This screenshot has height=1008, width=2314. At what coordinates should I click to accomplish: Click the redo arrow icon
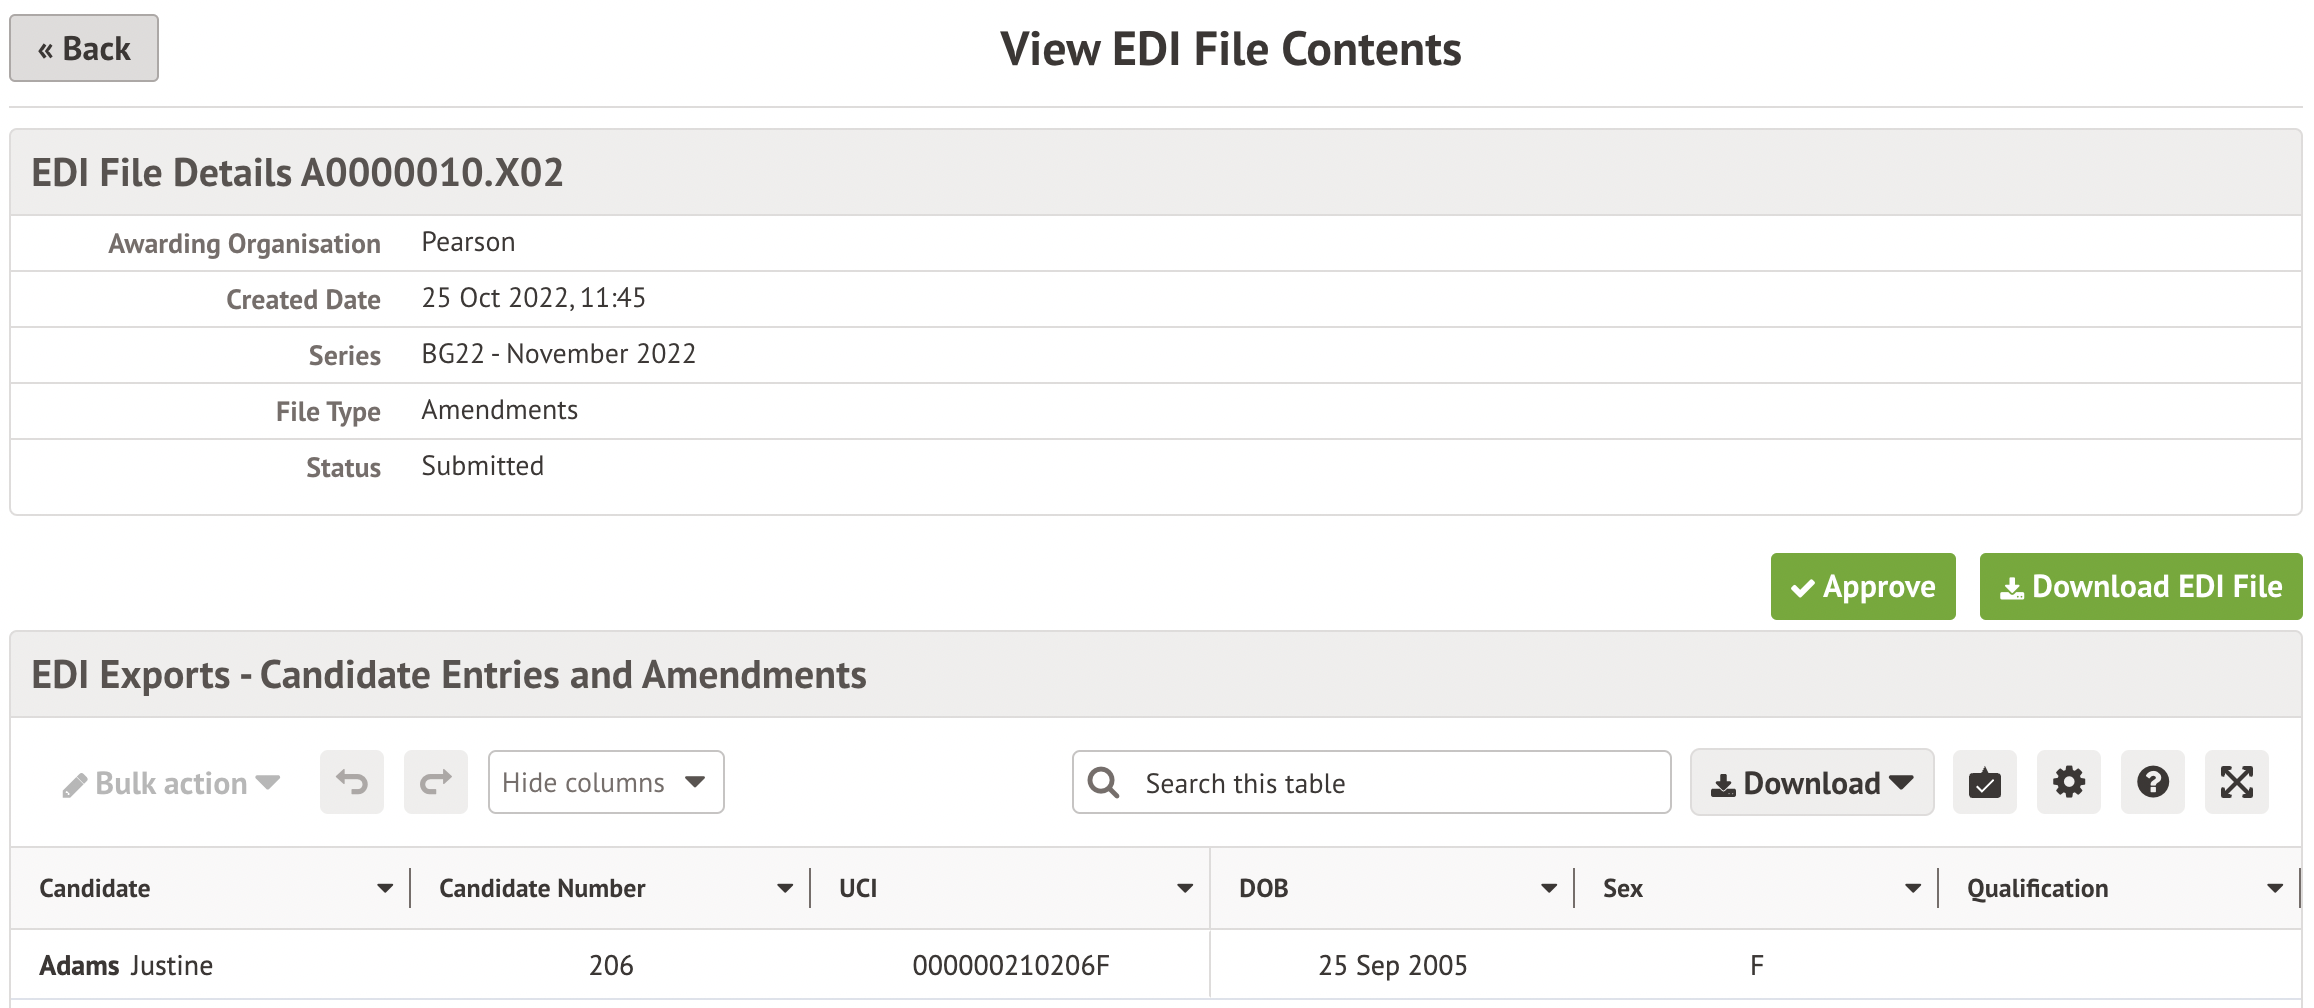pyautogui.click(x=436, y=782)
